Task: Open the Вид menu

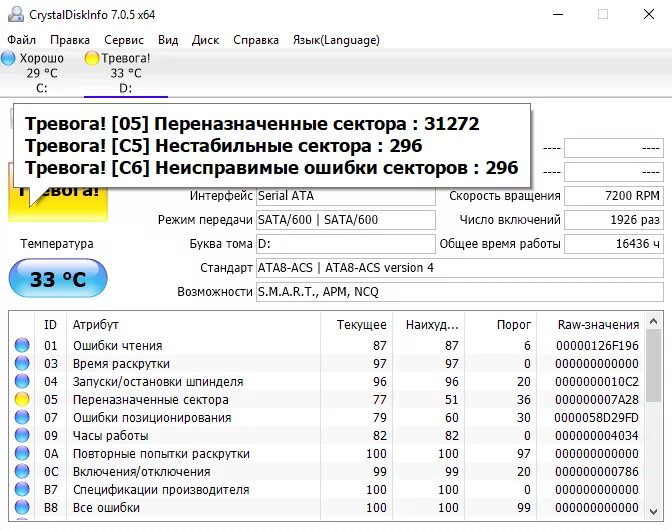Action: pyautogui.click(x=168, y=40)
